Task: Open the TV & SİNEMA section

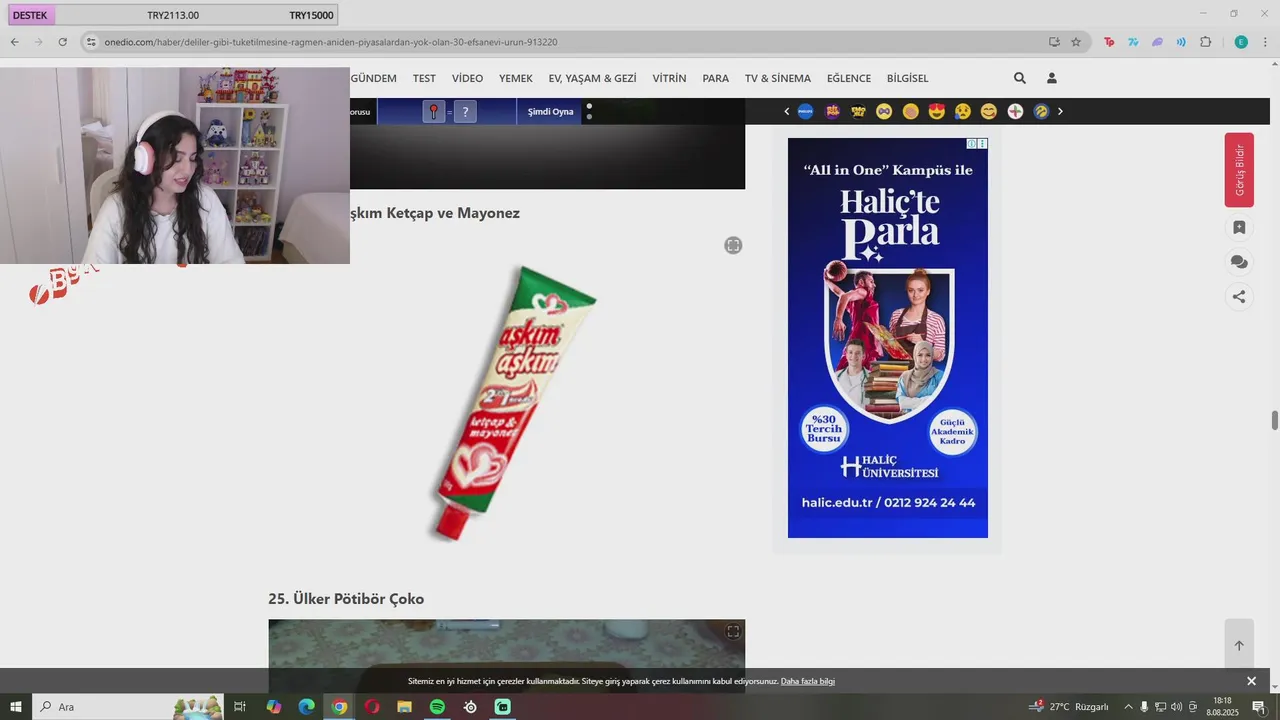Action: 778,78
